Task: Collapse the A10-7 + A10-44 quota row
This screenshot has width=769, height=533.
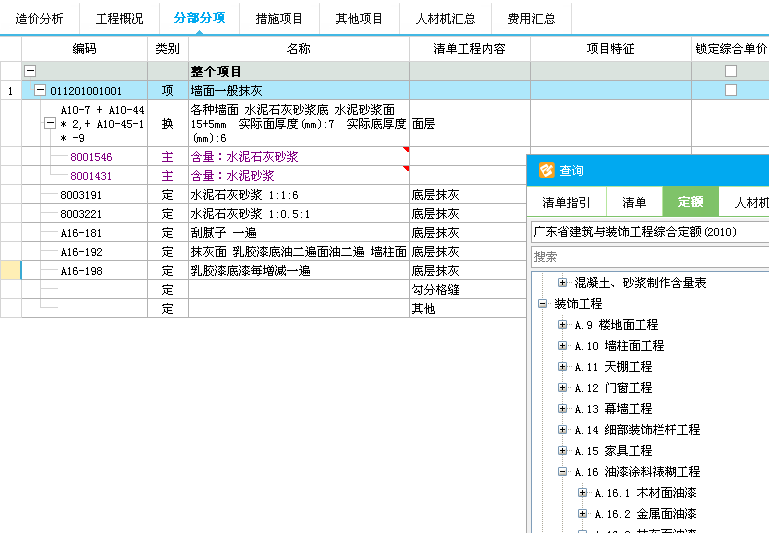Action: tap(50, 123)
